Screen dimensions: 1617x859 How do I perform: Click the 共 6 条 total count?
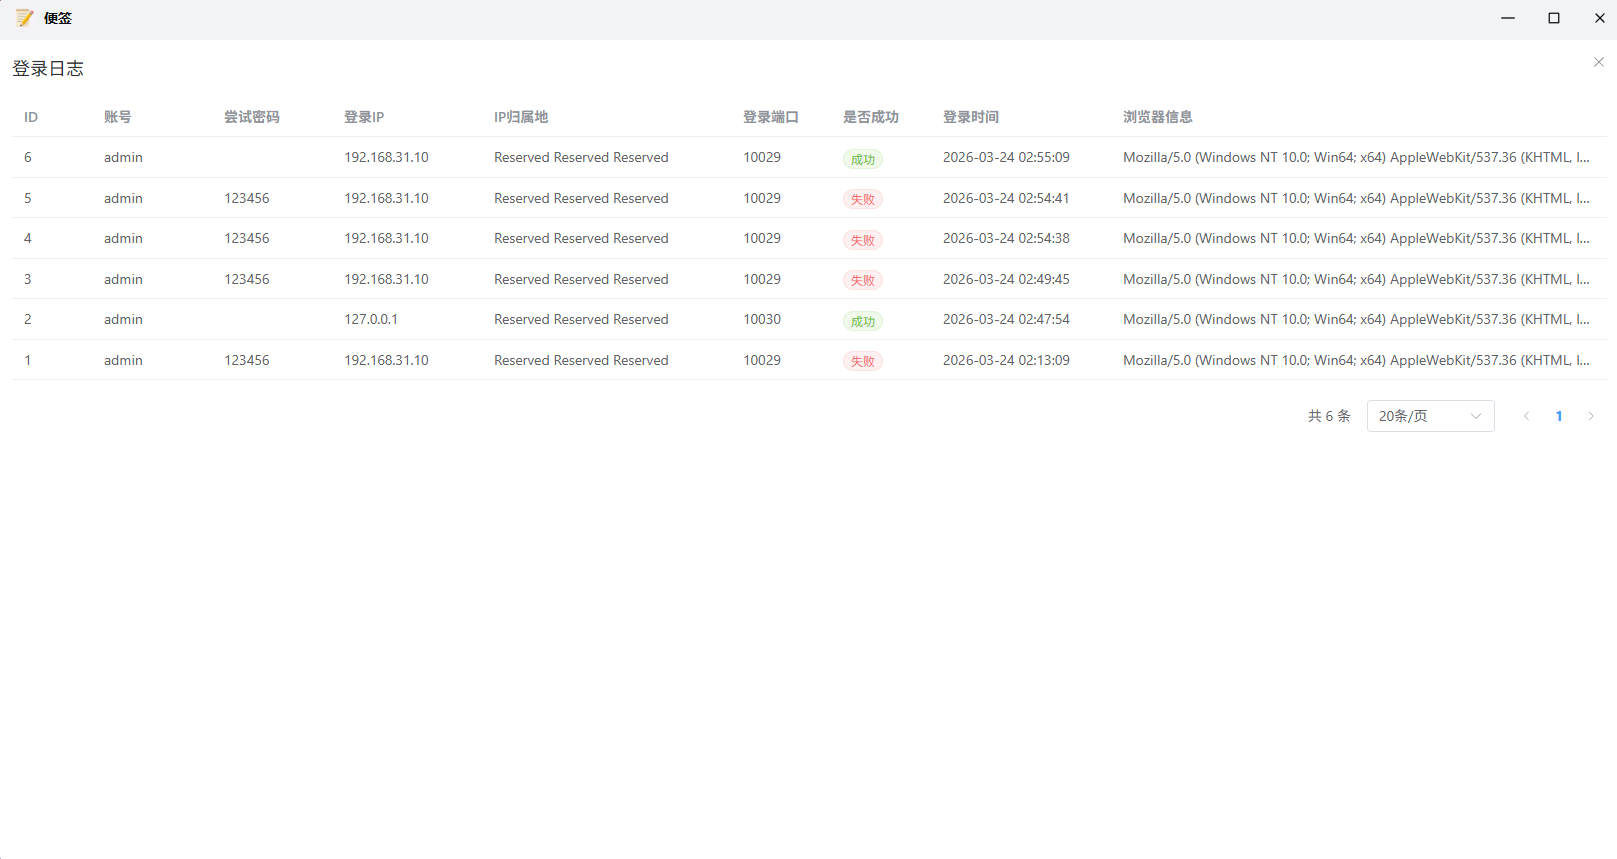click(1329, 416)
